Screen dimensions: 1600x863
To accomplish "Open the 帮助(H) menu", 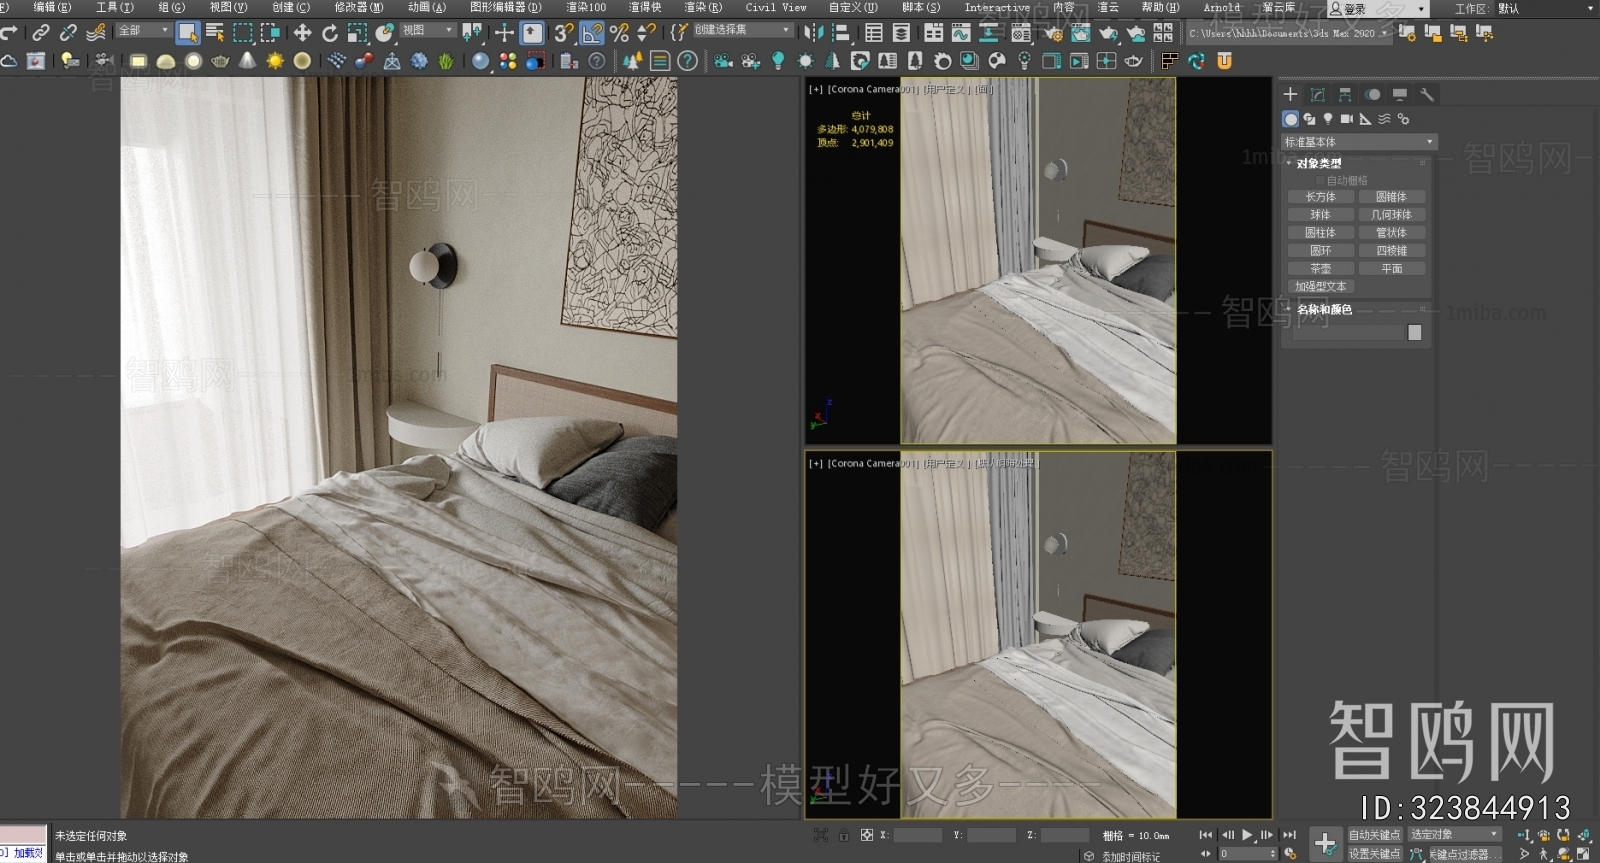I will pyautogui.click(x=1160, y=7).
